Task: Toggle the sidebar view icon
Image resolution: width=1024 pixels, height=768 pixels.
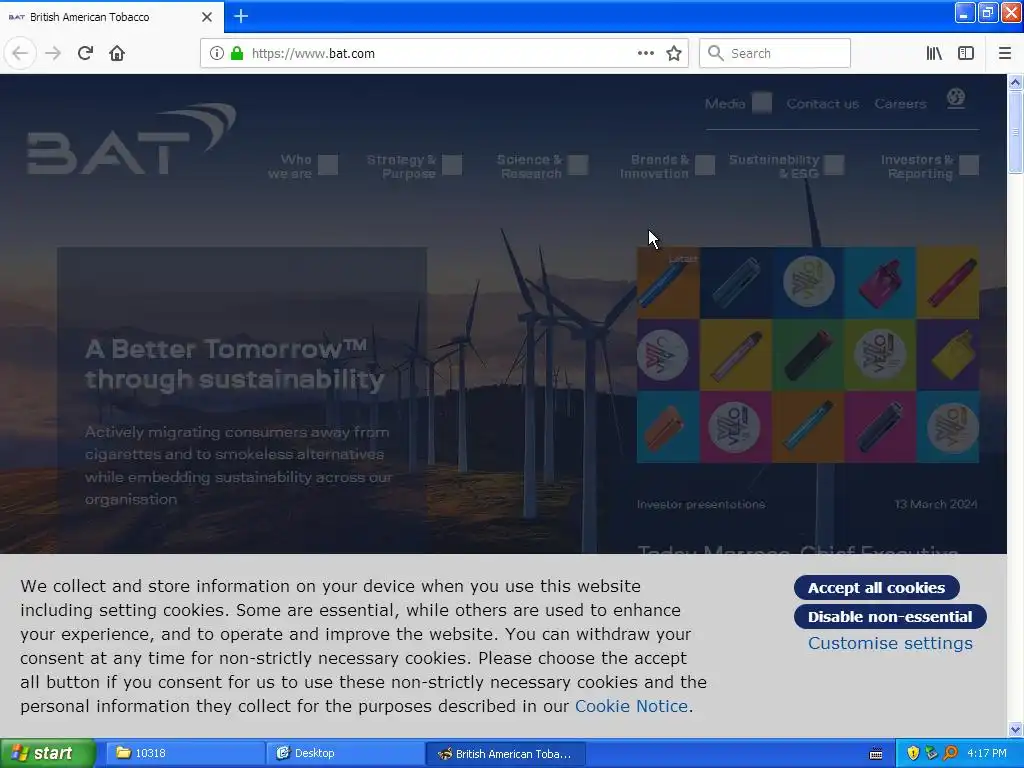Action: (966, 53)
